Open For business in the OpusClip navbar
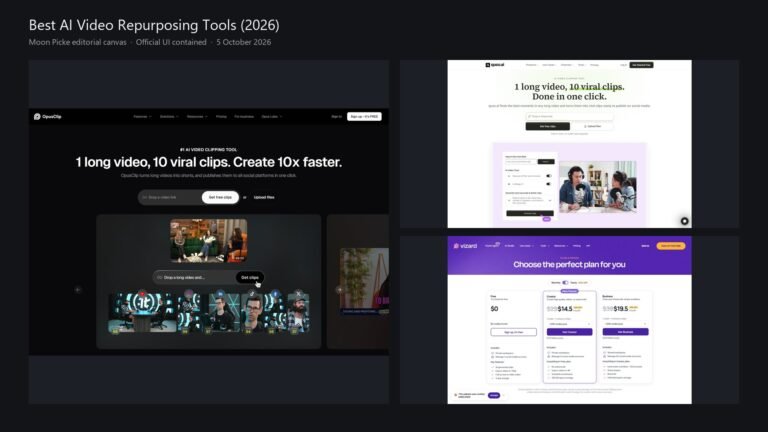Screen dimensions: 768x432 pos(244,117)
